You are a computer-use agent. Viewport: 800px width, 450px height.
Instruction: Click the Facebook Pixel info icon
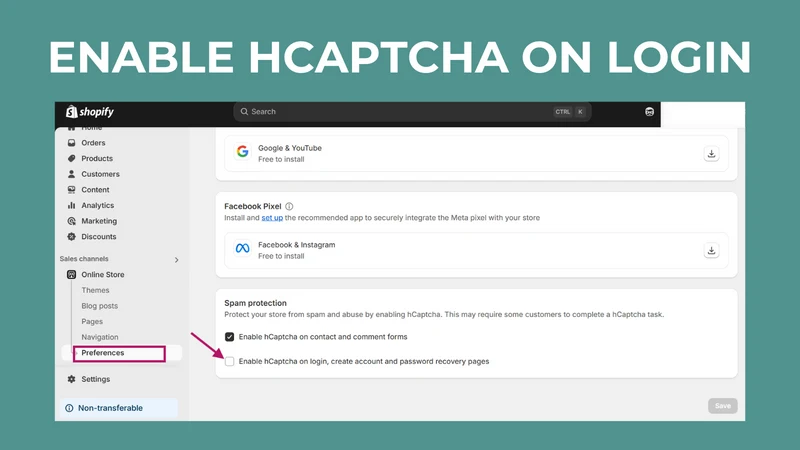(289, 207)
